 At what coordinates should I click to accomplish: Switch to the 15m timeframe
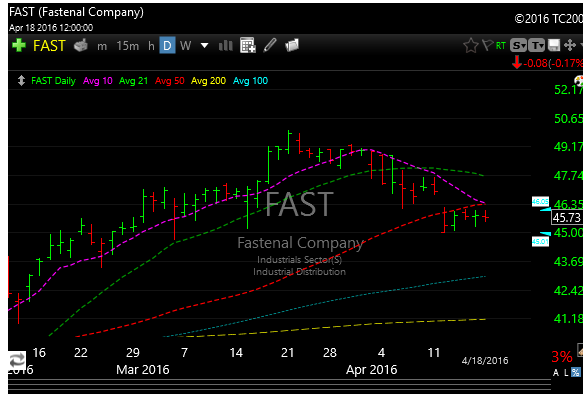(128, 46)
